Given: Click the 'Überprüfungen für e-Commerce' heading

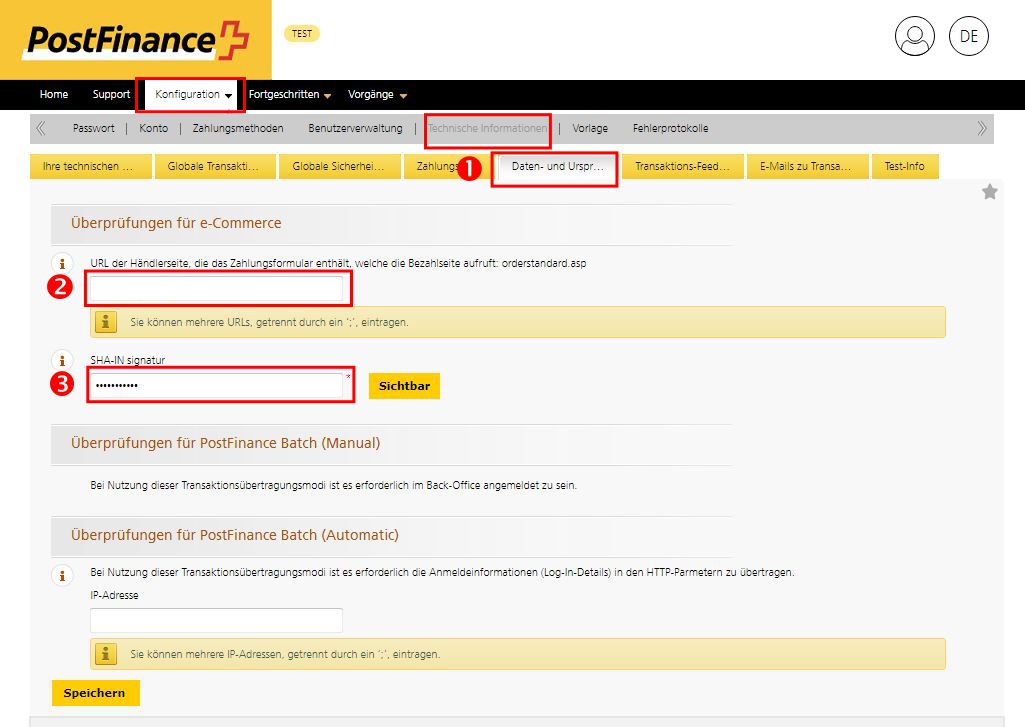Looking at the screenshot, I should 176,223.
